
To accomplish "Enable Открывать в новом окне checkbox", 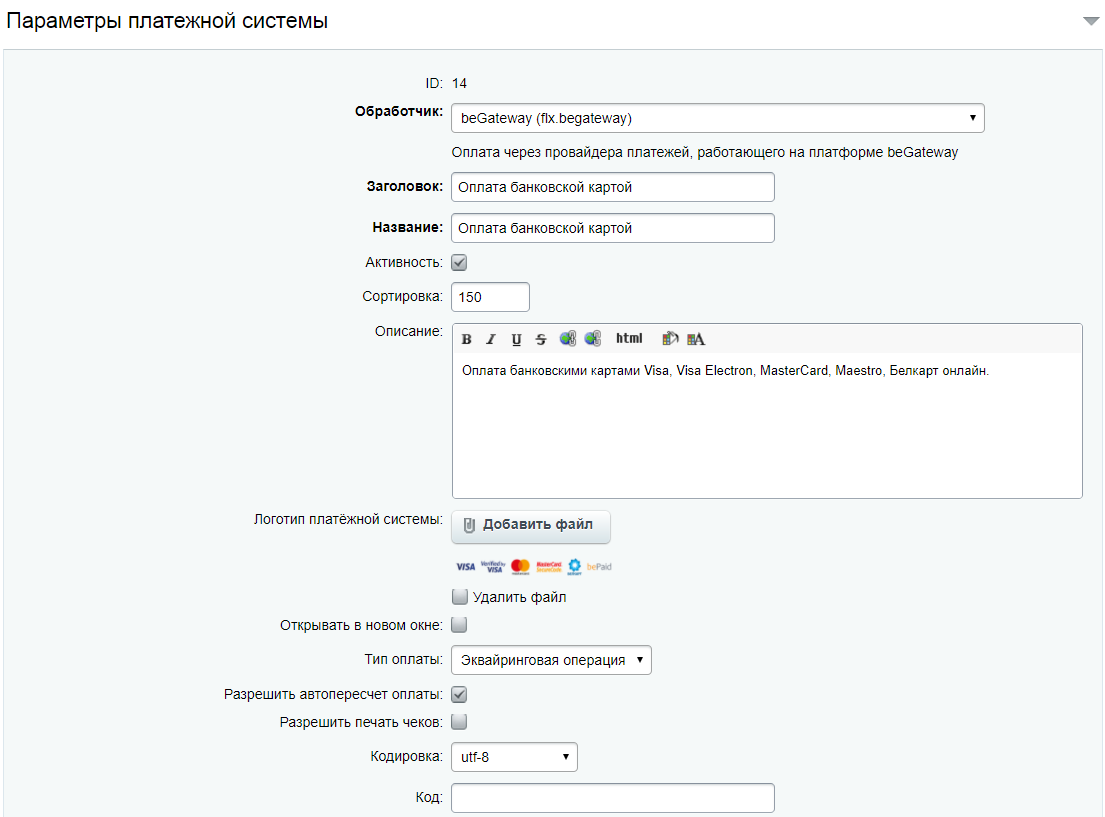I will (459, 625).
